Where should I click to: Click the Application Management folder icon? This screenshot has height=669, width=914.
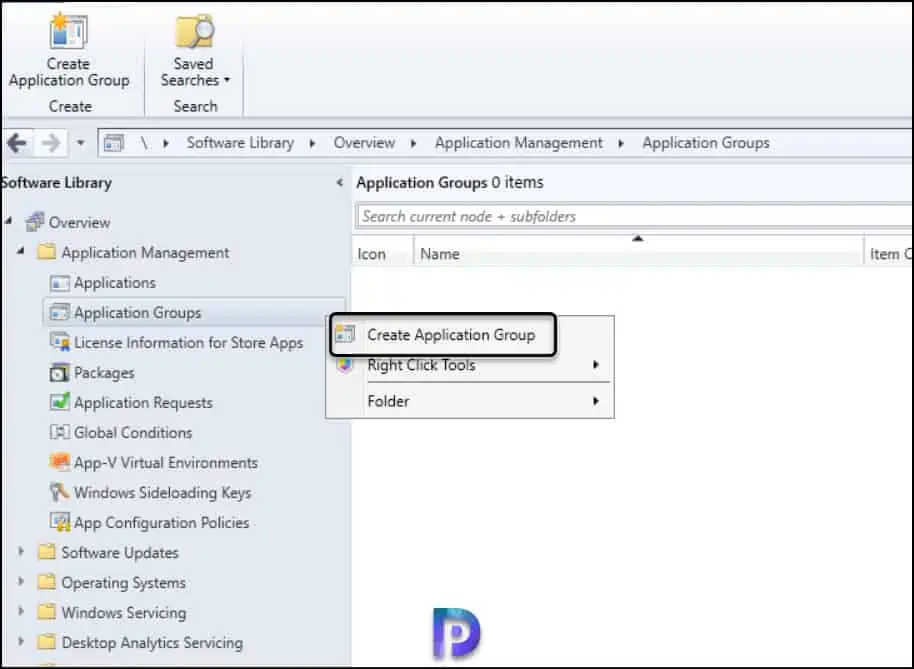47,252
